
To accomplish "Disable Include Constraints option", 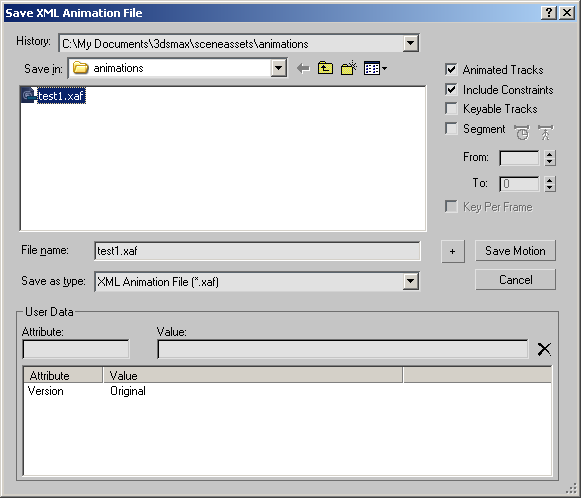I will (451, 90).
